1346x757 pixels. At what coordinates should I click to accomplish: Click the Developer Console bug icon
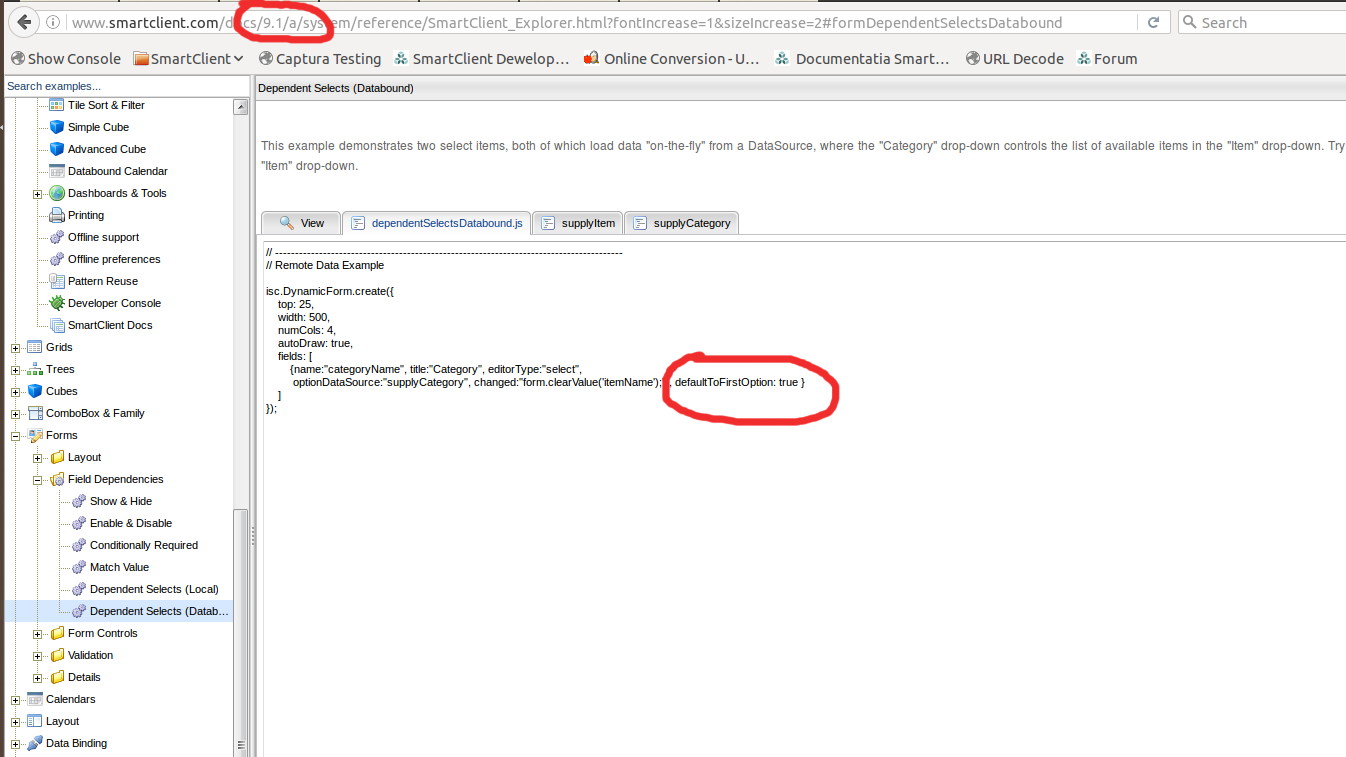57,303
